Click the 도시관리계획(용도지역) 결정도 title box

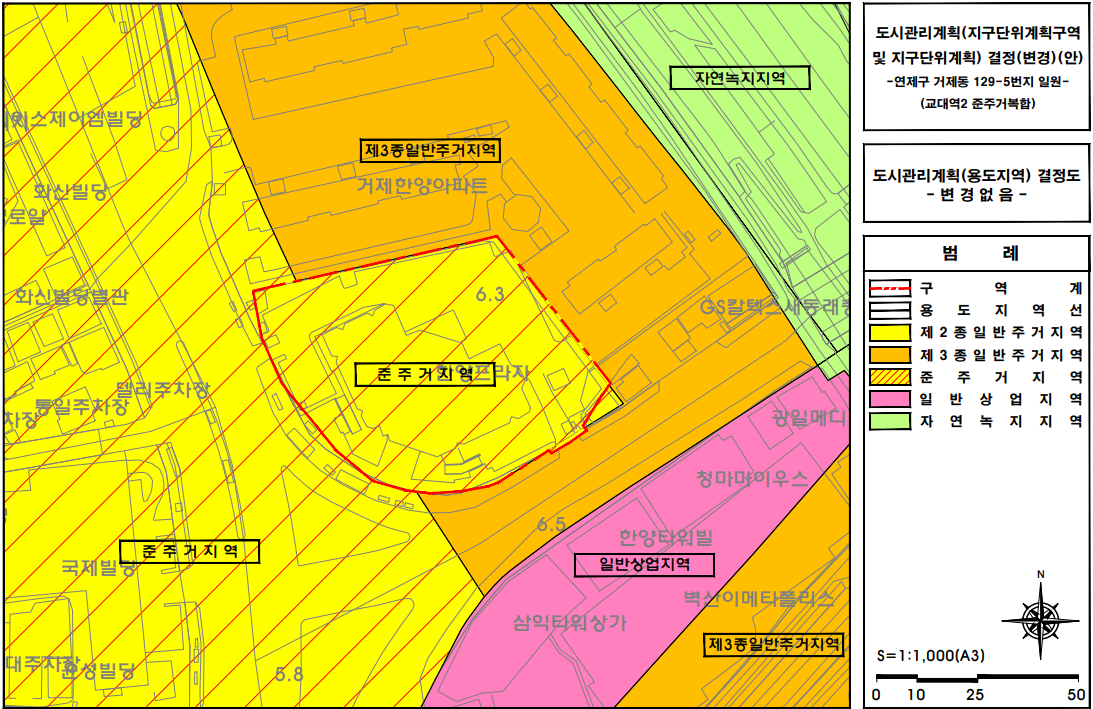point(975,184)
